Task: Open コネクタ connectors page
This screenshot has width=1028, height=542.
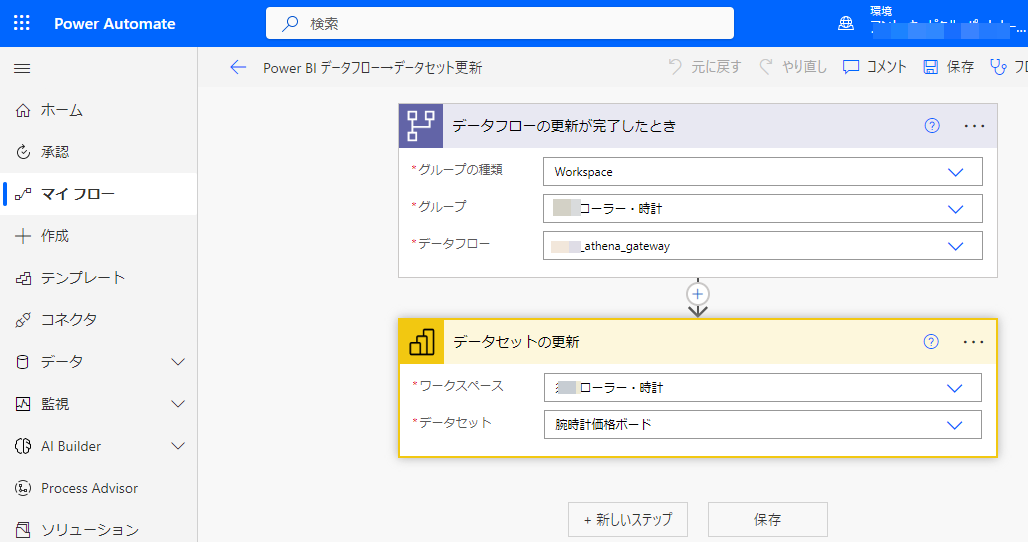Action: point(98,320)
